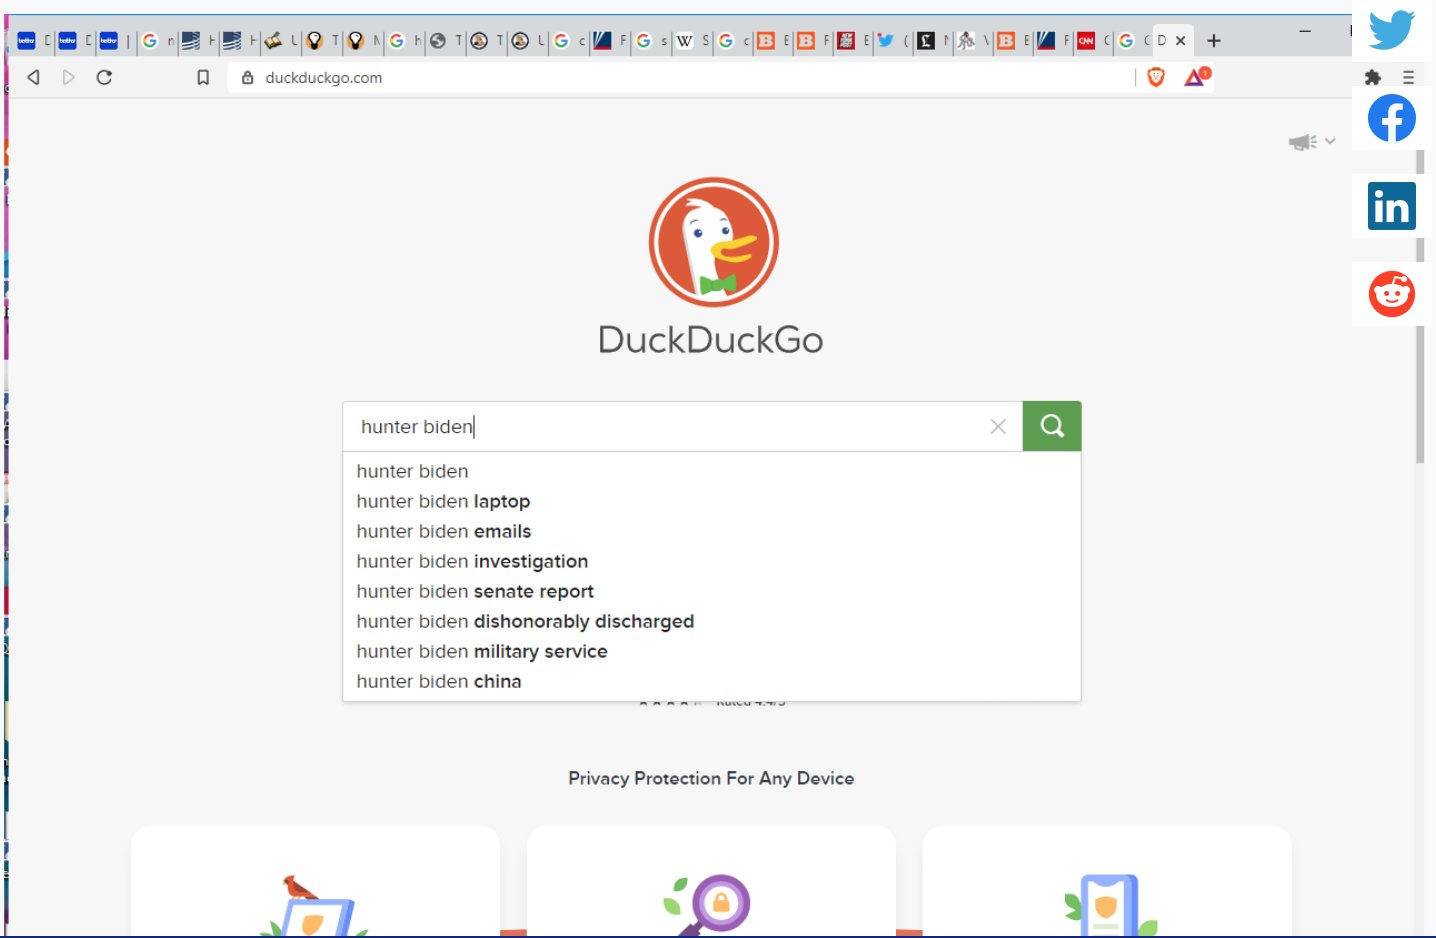
Task: Expand the chevron next to the megaphone
Action: click(1330, 141)
